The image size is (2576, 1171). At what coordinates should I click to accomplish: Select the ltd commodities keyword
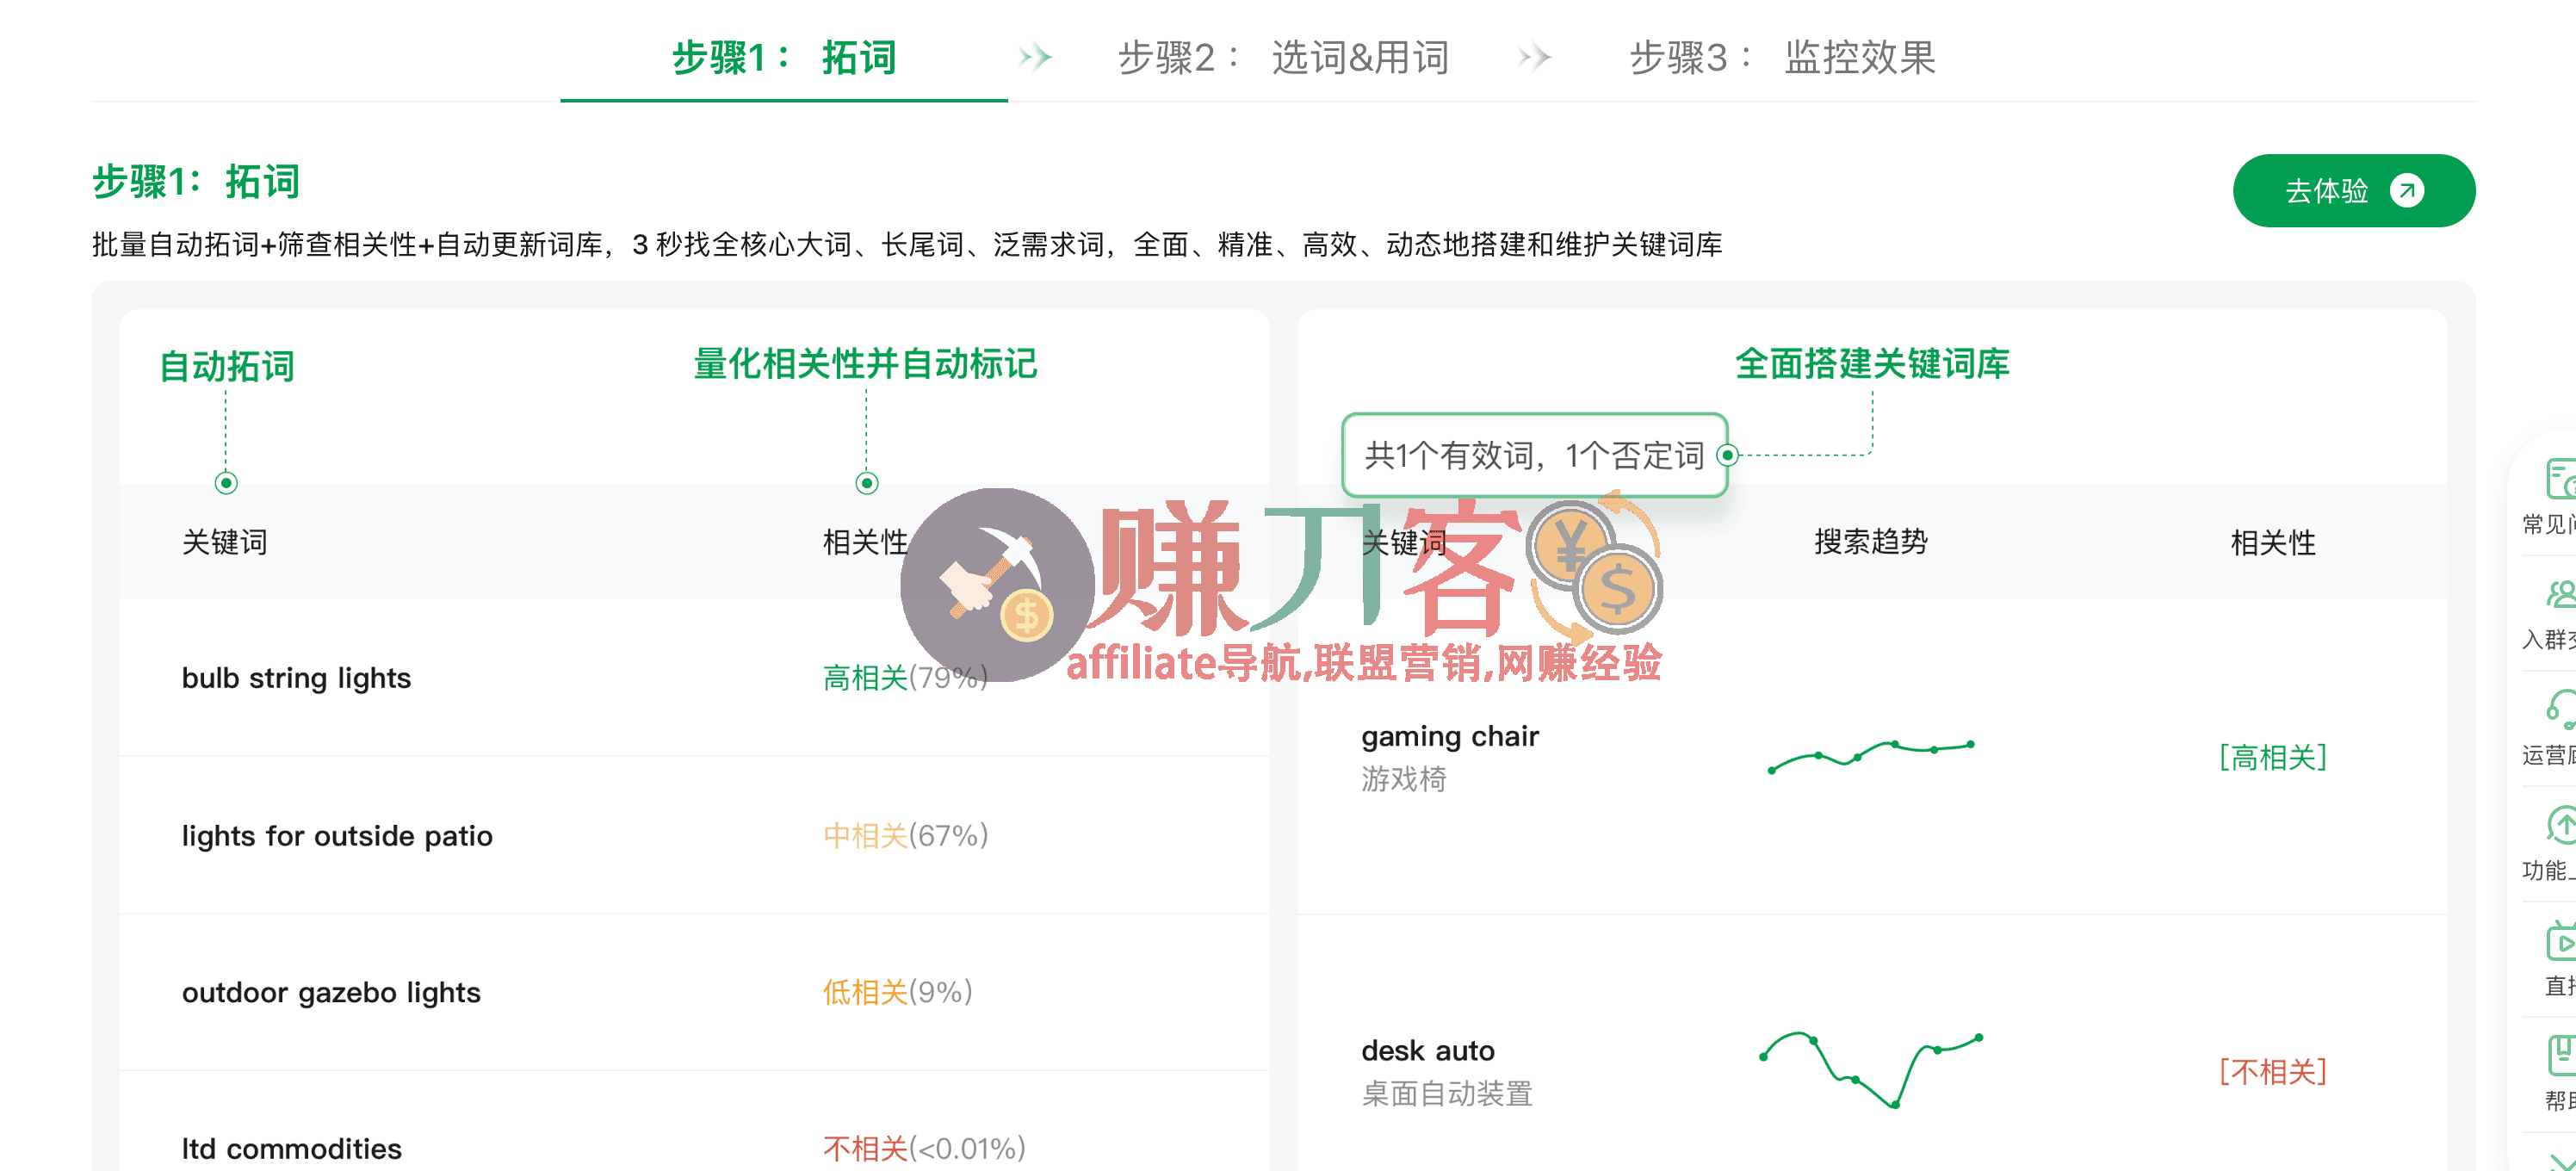point(291,1148)
